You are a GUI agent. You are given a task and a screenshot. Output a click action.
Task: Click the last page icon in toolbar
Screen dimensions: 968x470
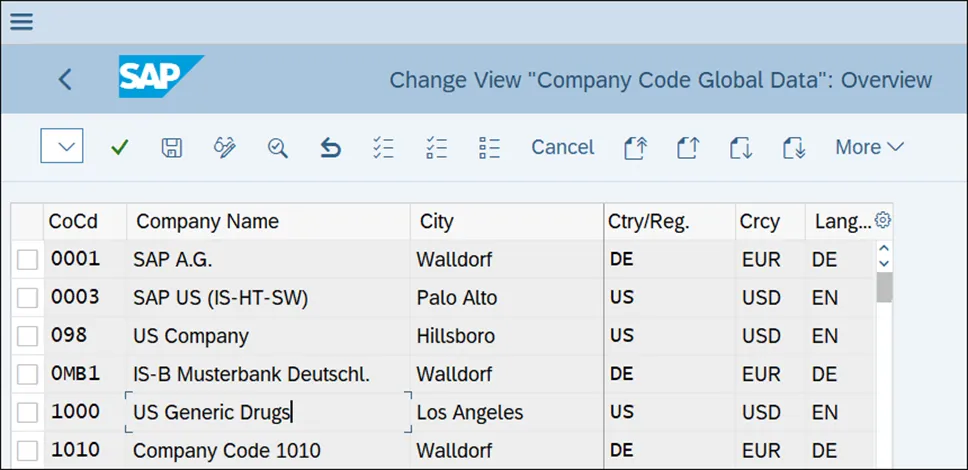pyautogui.click(x=794, y=148)
